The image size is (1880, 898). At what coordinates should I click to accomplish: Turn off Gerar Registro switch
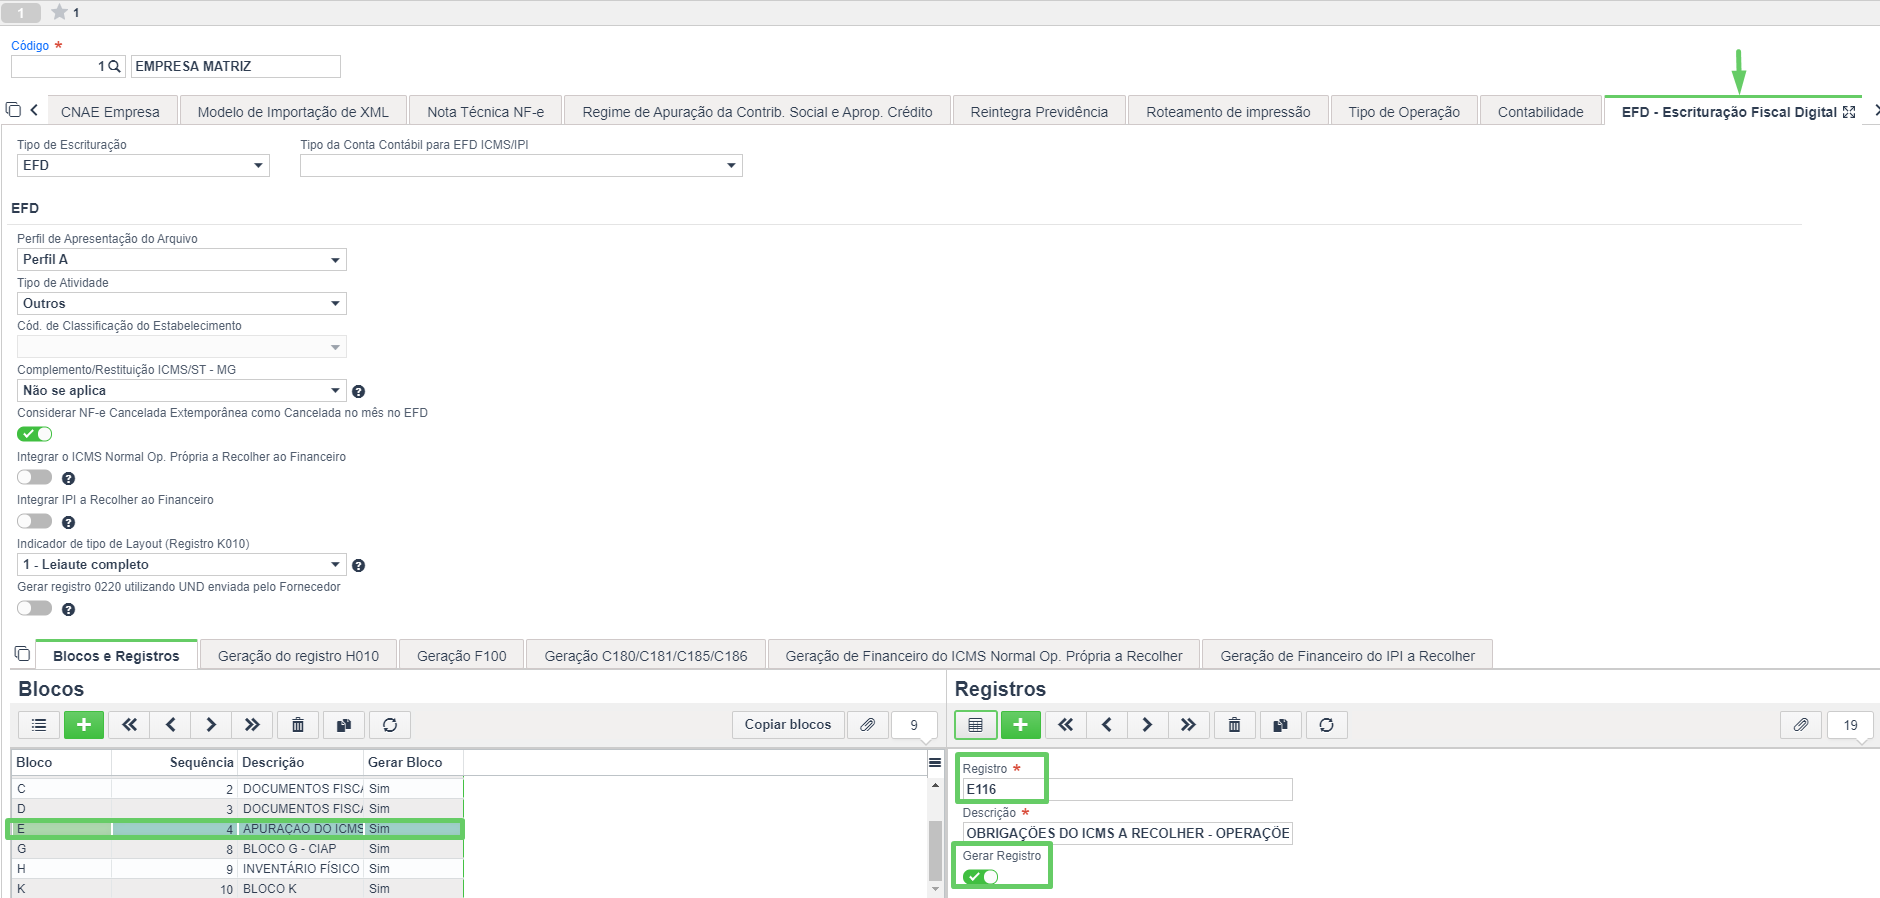pos(981,877)
